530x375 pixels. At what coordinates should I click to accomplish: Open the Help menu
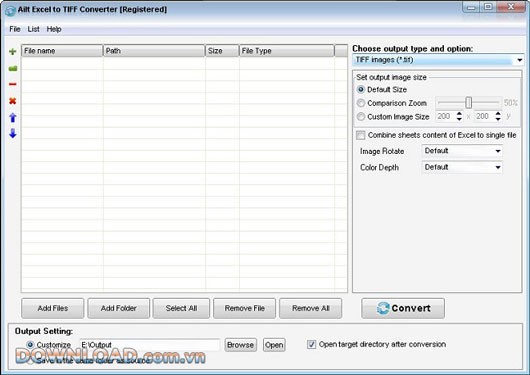tap(54, 29)
